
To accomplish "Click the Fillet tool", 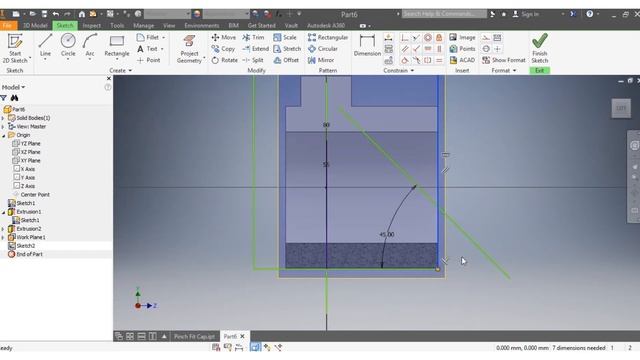I will (x=150, y=38).
